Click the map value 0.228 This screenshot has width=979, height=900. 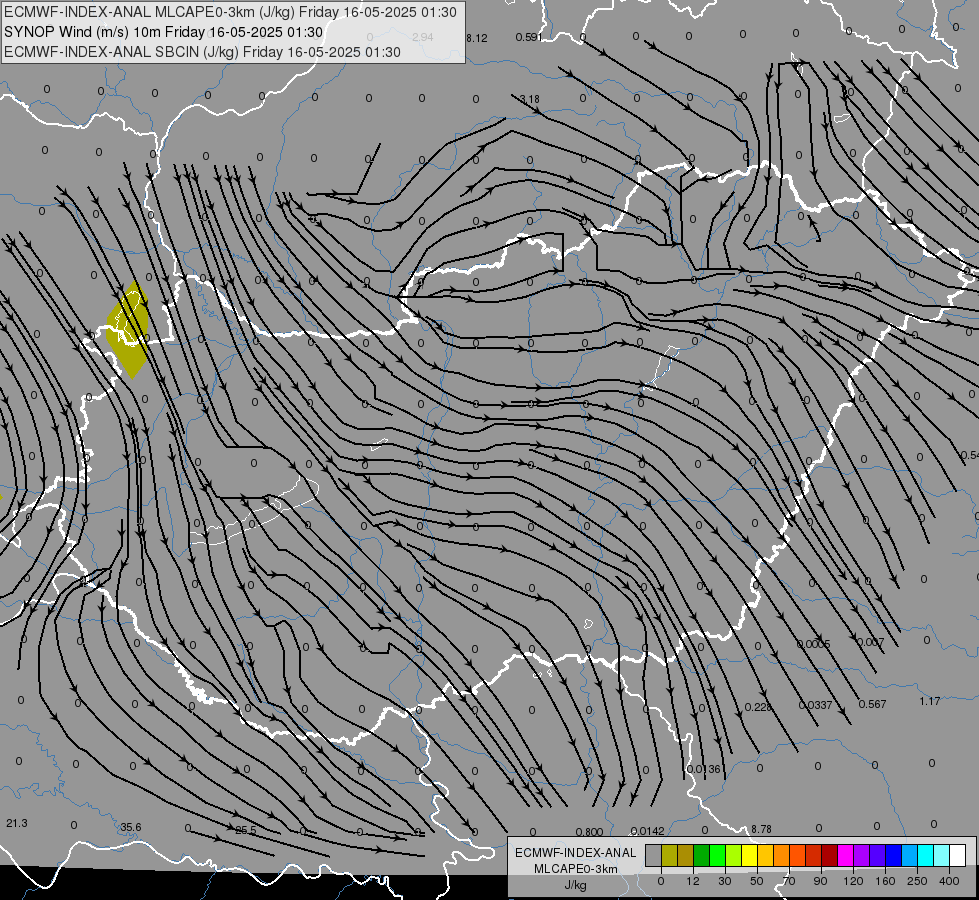(758, 707)
